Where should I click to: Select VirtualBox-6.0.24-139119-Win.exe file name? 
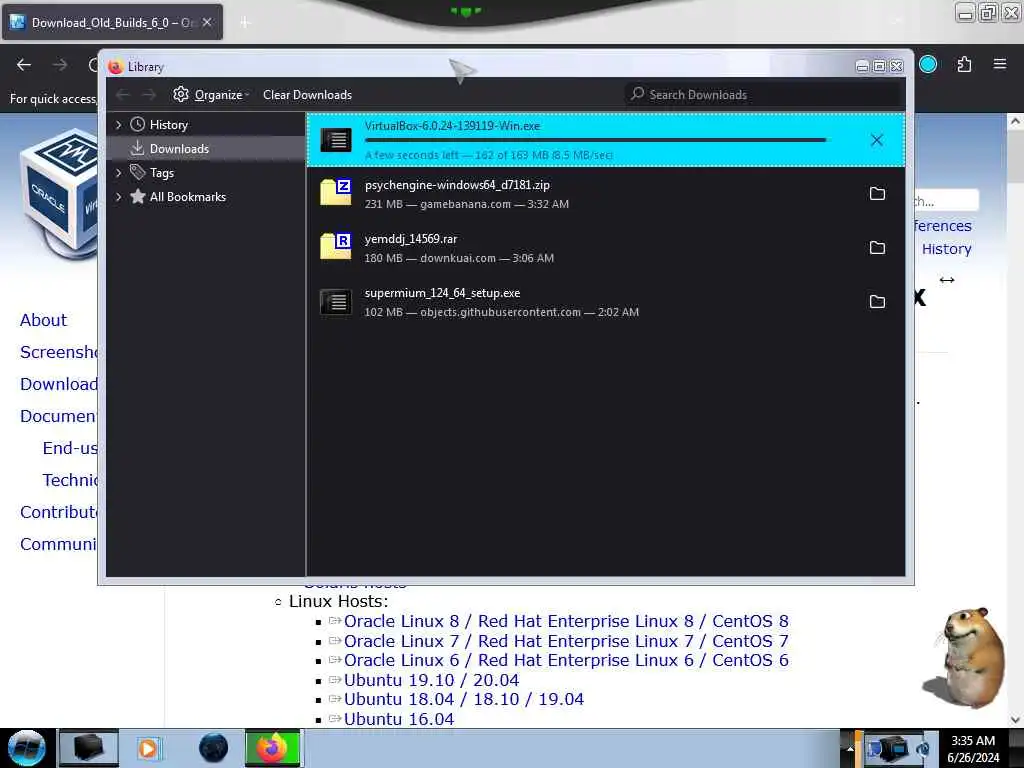[x=452, y=126]
